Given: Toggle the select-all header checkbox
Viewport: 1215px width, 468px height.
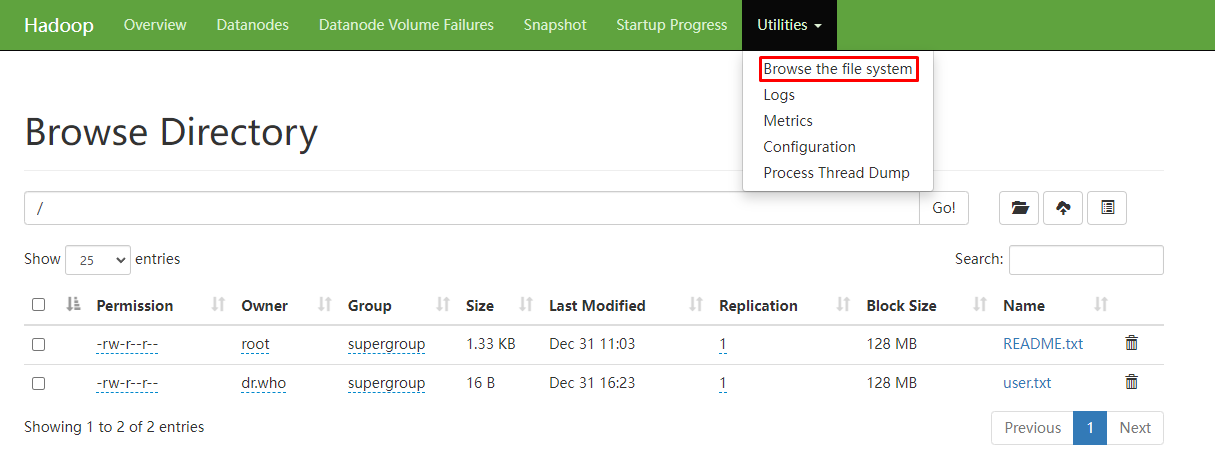Looking at the screenshot, I should 39,305.
